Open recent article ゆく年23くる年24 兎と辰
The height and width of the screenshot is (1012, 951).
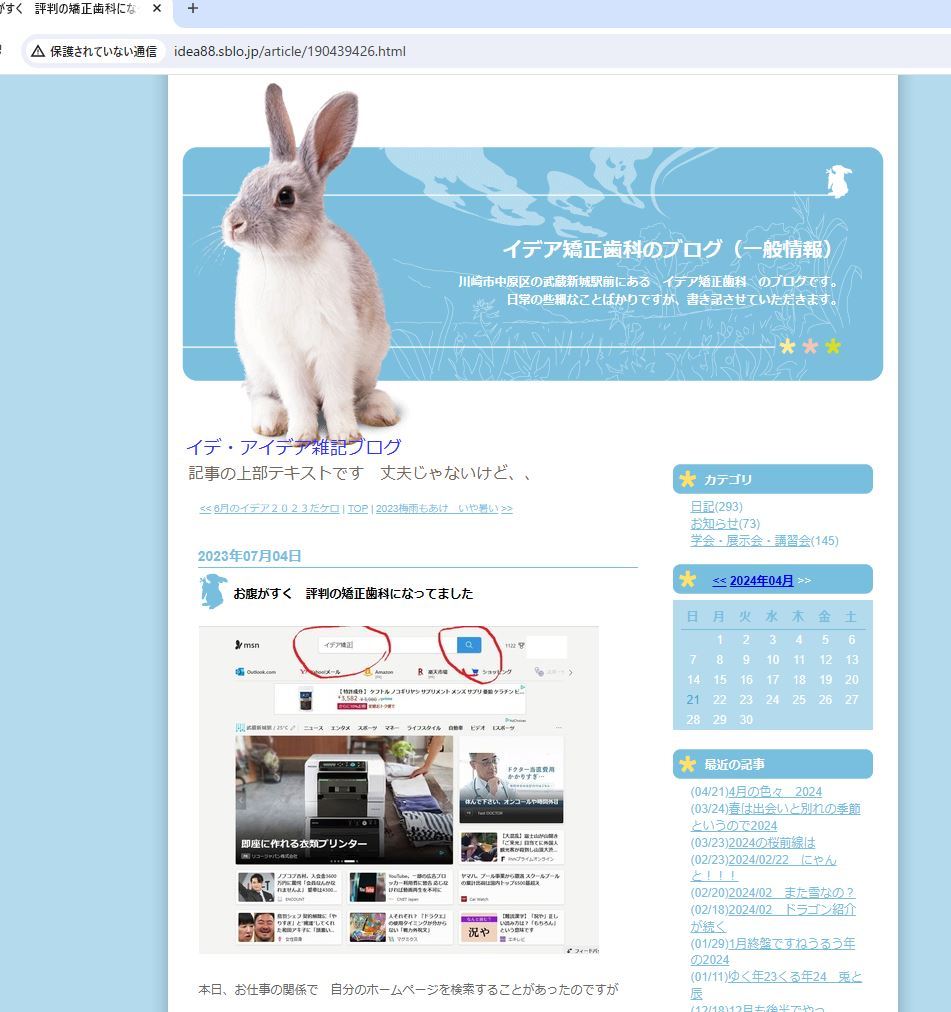[x=776, y=985]
